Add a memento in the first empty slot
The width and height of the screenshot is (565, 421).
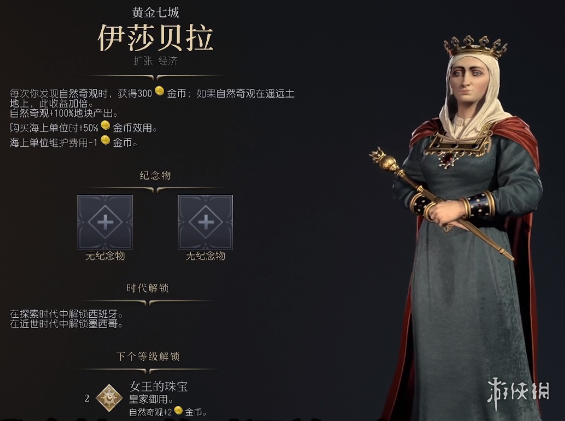[x=105, y=222]
